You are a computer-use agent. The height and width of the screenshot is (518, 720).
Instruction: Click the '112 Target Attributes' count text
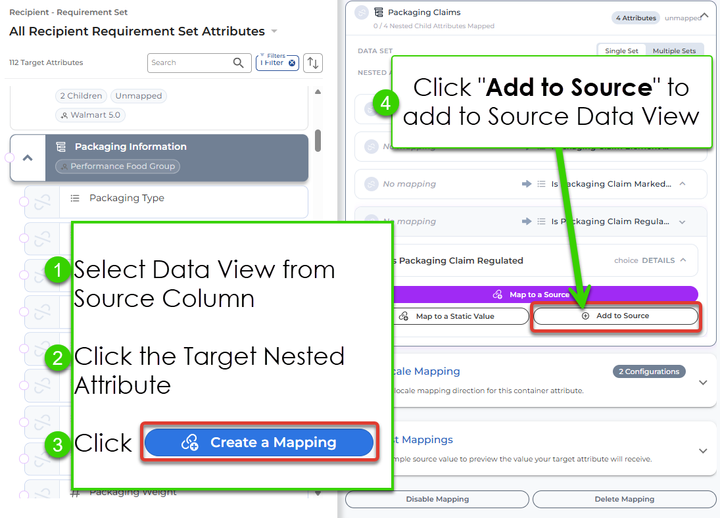(x=46, y=62)
